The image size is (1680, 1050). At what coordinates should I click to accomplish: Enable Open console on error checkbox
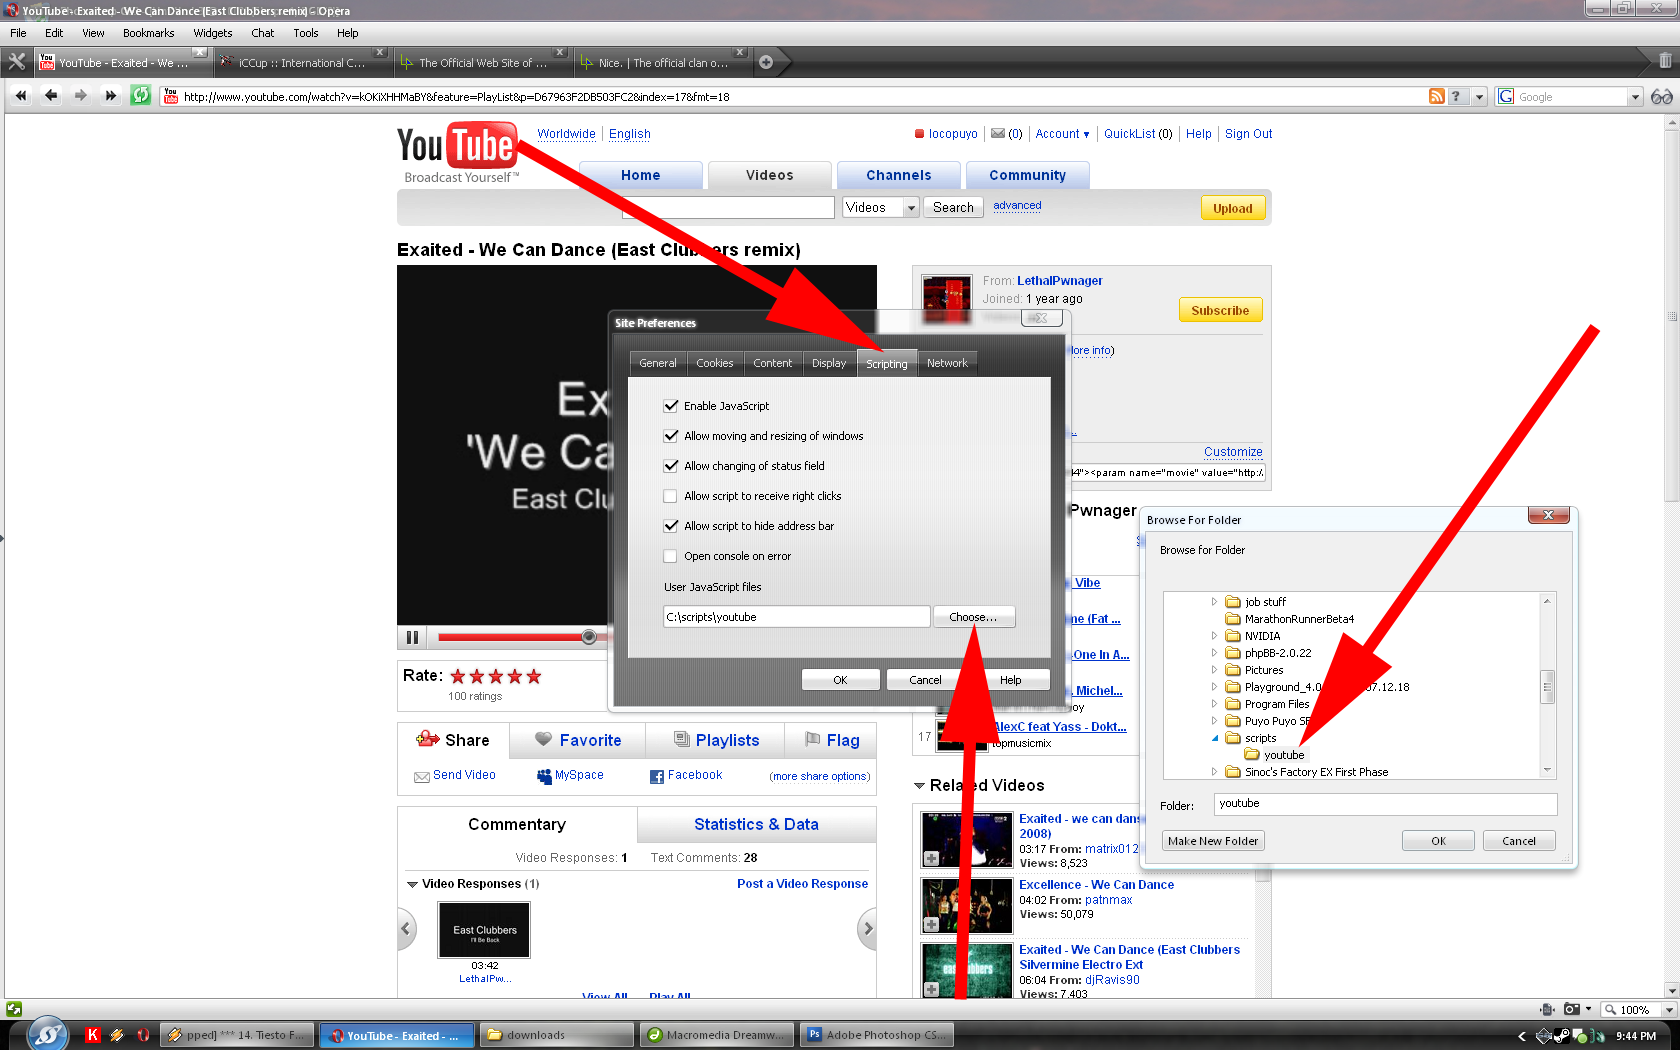pos(671,556)
